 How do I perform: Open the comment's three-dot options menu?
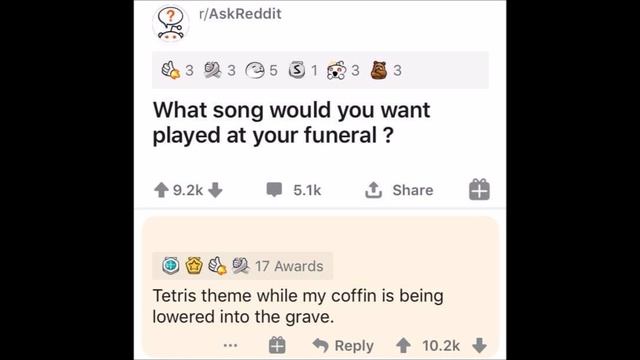pos(231,346)
